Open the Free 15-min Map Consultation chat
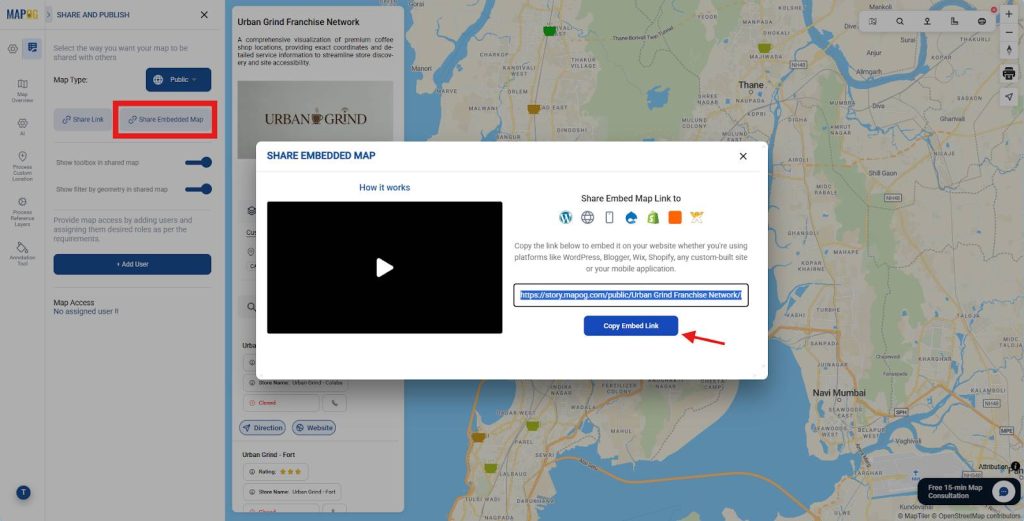 (x=968, y=491)
